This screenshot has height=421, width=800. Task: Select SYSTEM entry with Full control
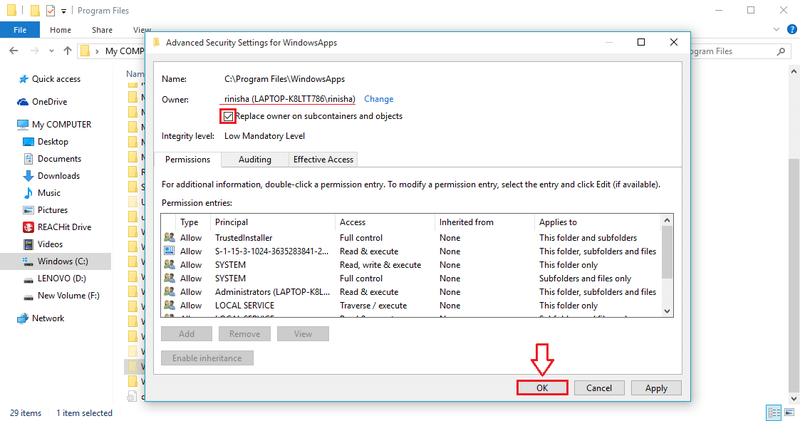point(411,278)
